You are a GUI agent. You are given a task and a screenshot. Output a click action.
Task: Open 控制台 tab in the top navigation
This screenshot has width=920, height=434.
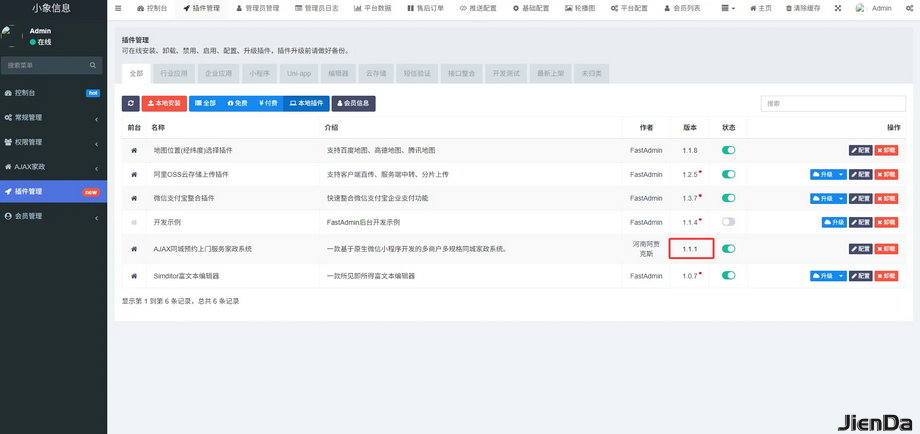152,9
